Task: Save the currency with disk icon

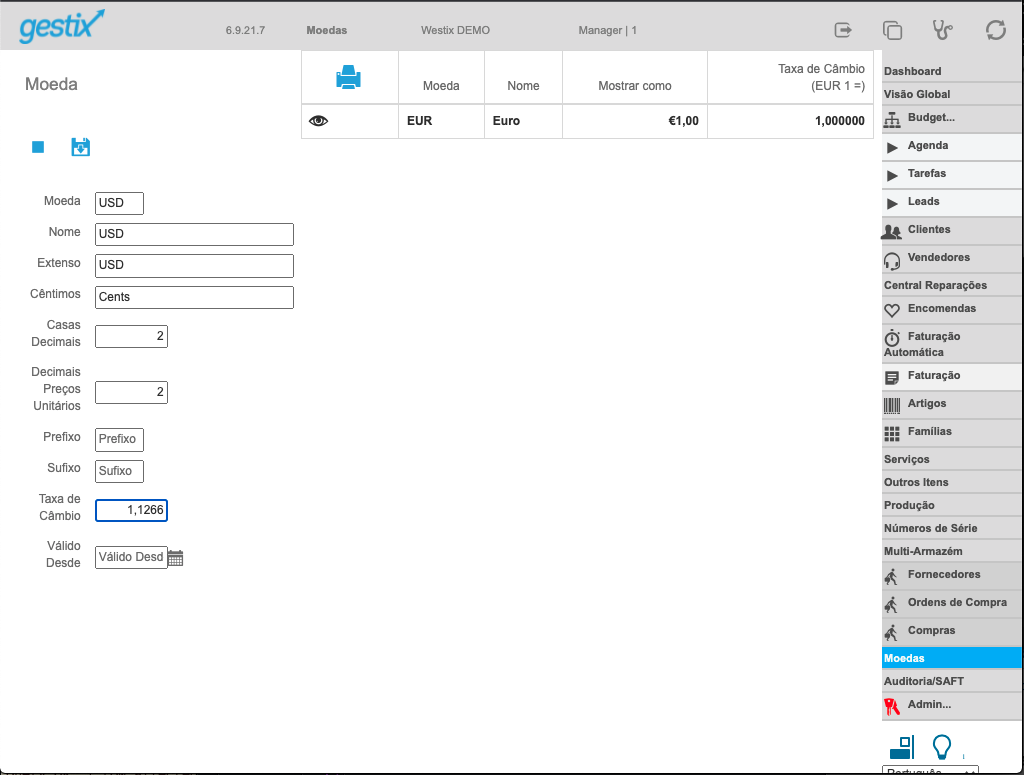Action: pyautogui.click(x=80, y=147)
